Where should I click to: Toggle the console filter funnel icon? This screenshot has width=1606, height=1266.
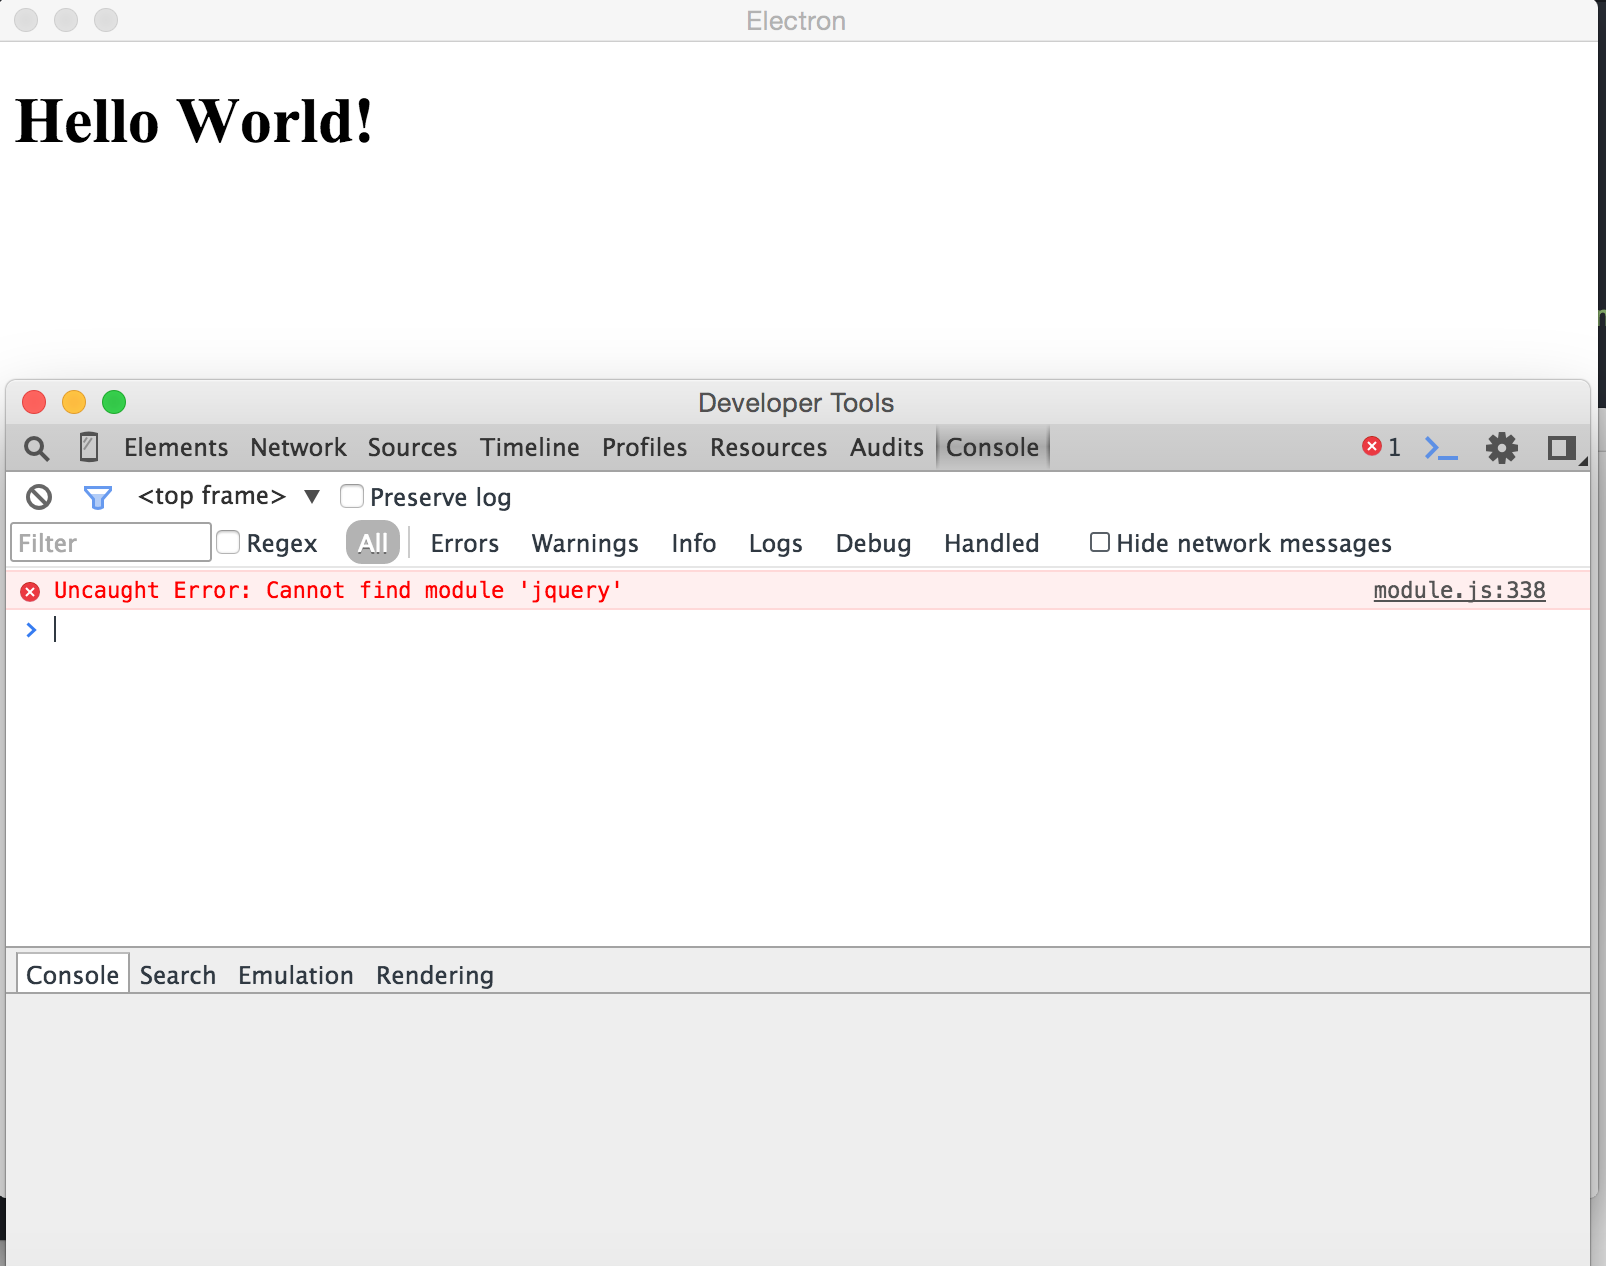(x=97, y=497)
